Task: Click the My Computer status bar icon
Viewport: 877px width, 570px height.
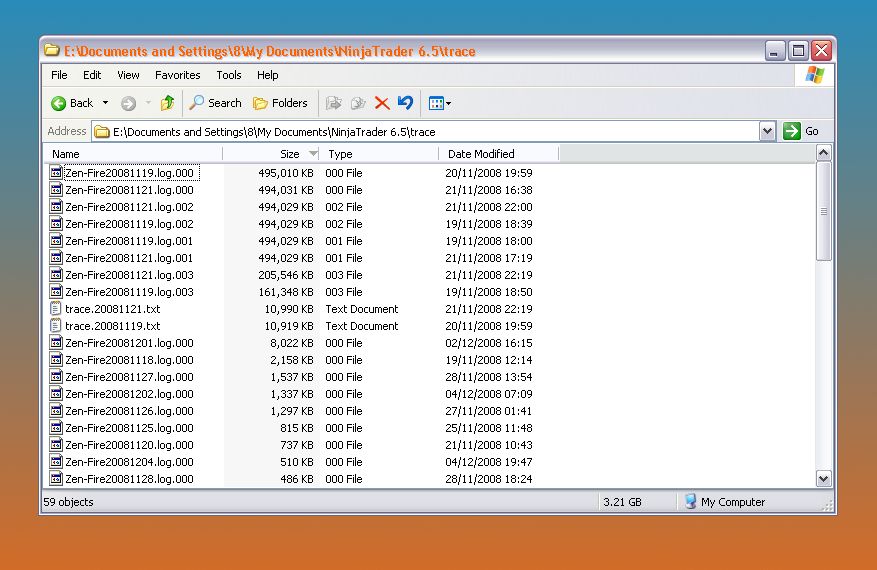Action: (x=691, y=502)
